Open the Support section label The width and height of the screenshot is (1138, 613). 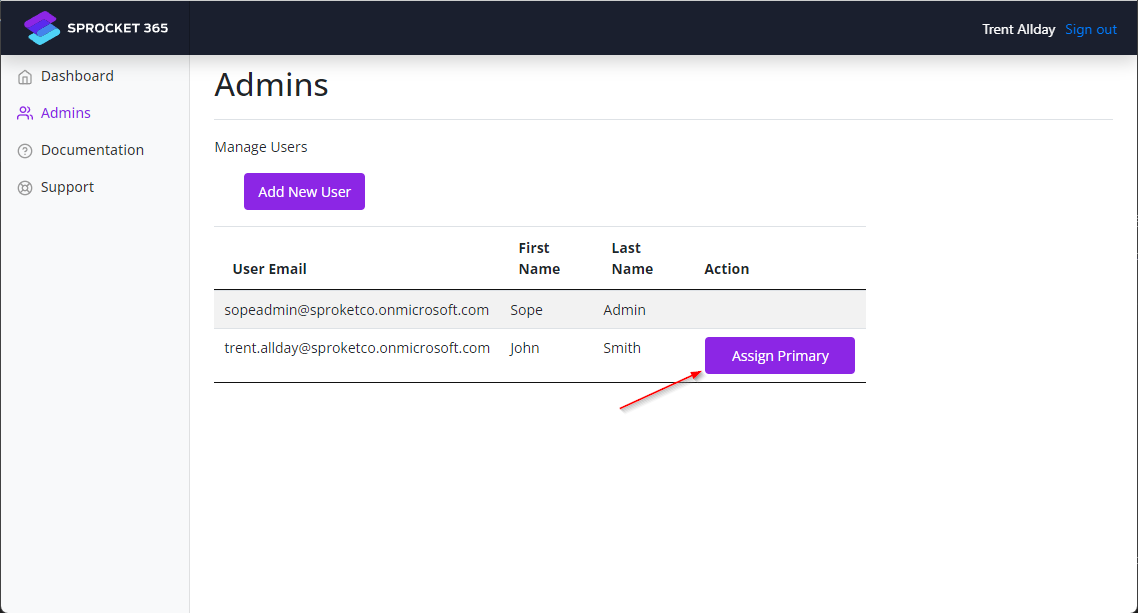(67, 187)
